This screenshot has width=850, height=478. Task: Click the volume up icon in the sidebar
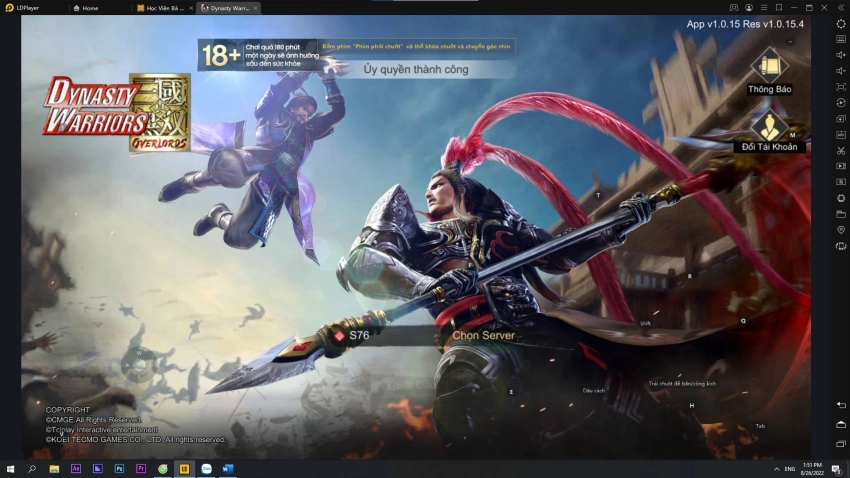click(841, 54)
